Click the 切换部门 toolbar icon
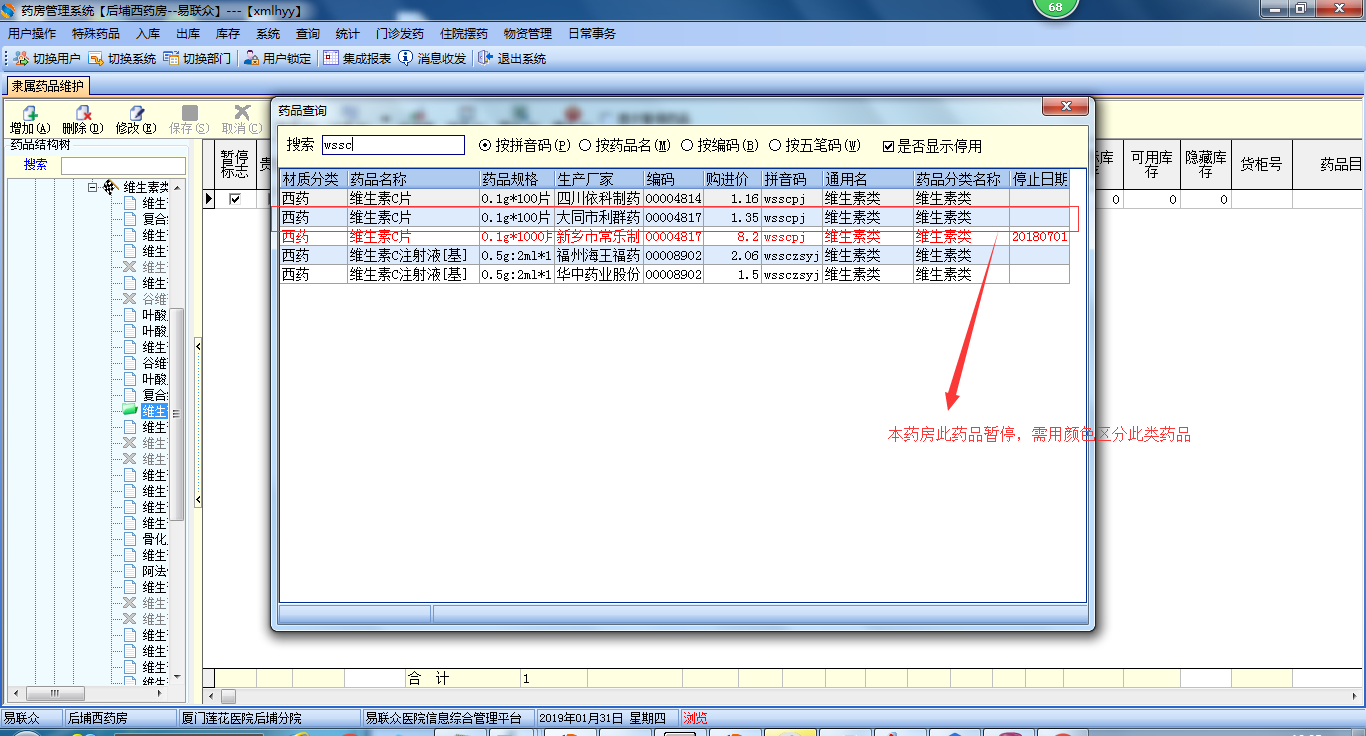Screen dimensions: 1366x736 click(171, 58)
